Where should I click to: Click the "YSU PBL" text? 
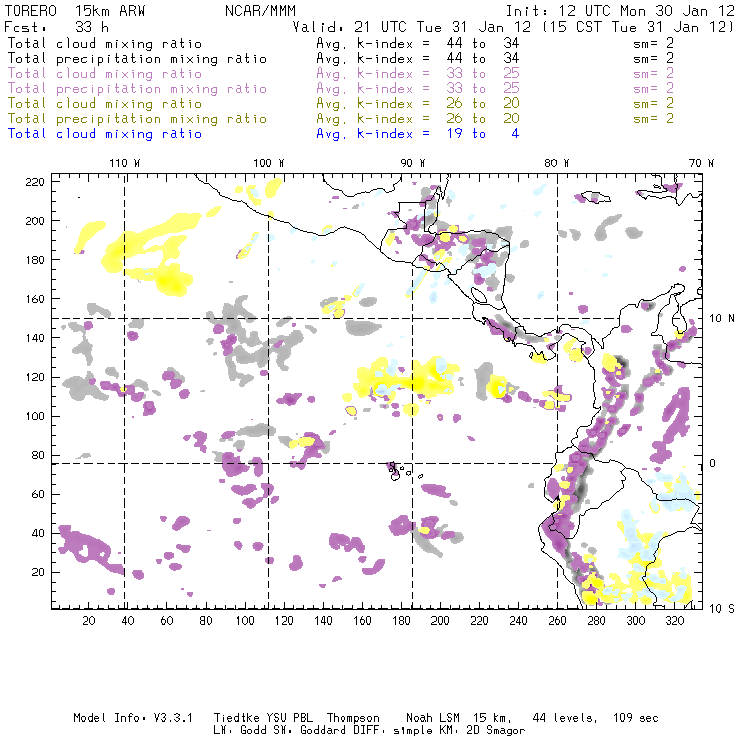coord(289,718)
